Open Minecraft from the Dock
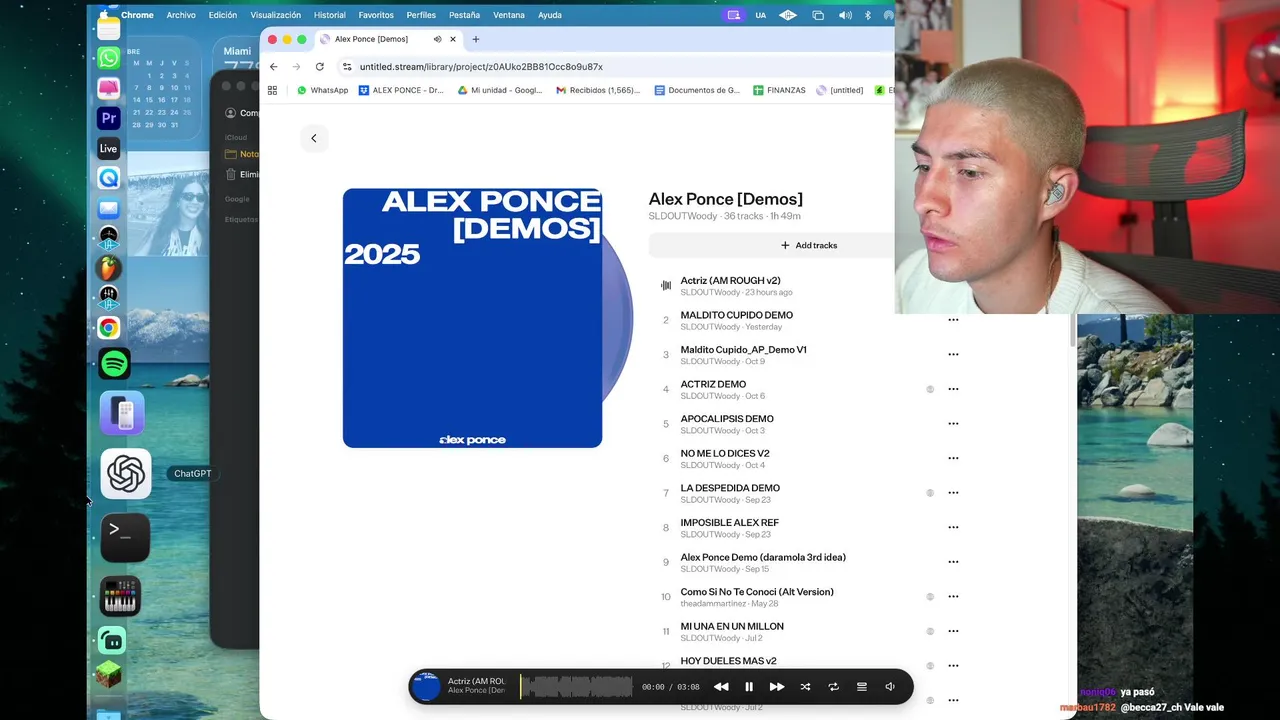 pyautogui.click(x=109, y=675)
